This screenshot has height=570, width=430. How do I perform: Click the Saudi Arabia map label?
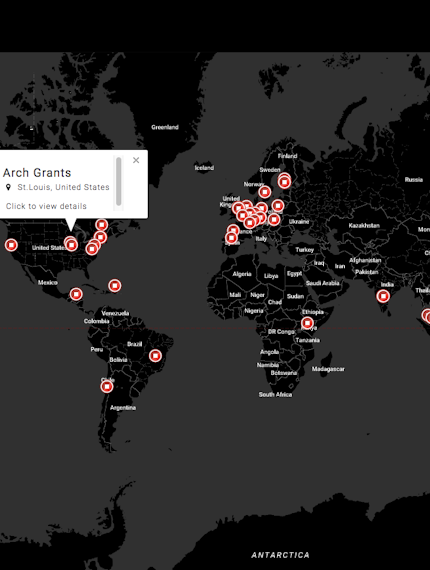pos(322,283)
